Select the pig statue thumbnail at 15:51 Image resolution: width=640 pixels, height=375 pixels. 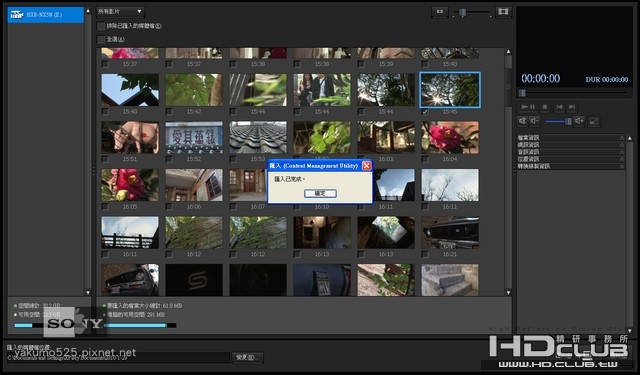tap(130, 138)
